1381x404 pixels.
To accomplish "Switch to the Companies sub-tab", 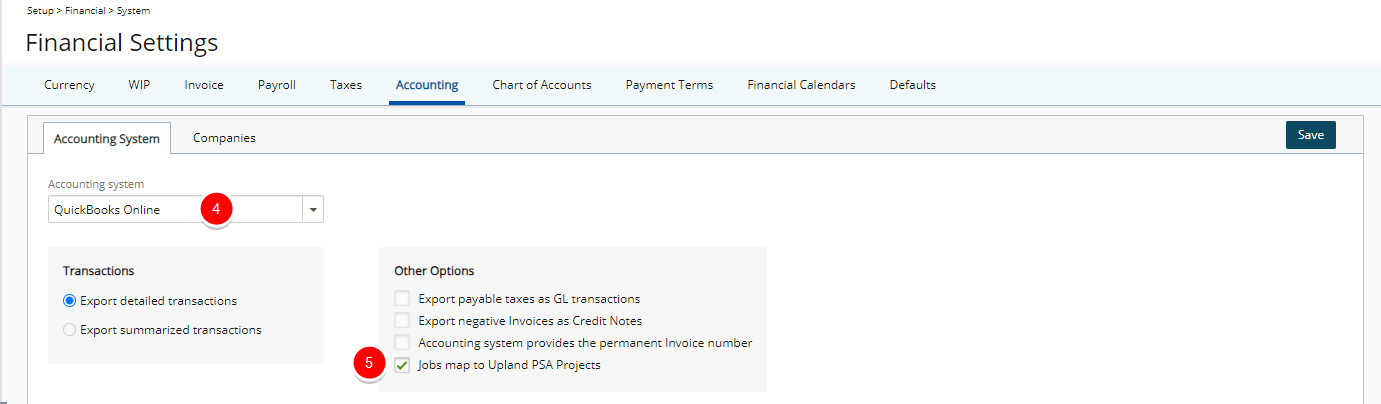I will 224,138.
